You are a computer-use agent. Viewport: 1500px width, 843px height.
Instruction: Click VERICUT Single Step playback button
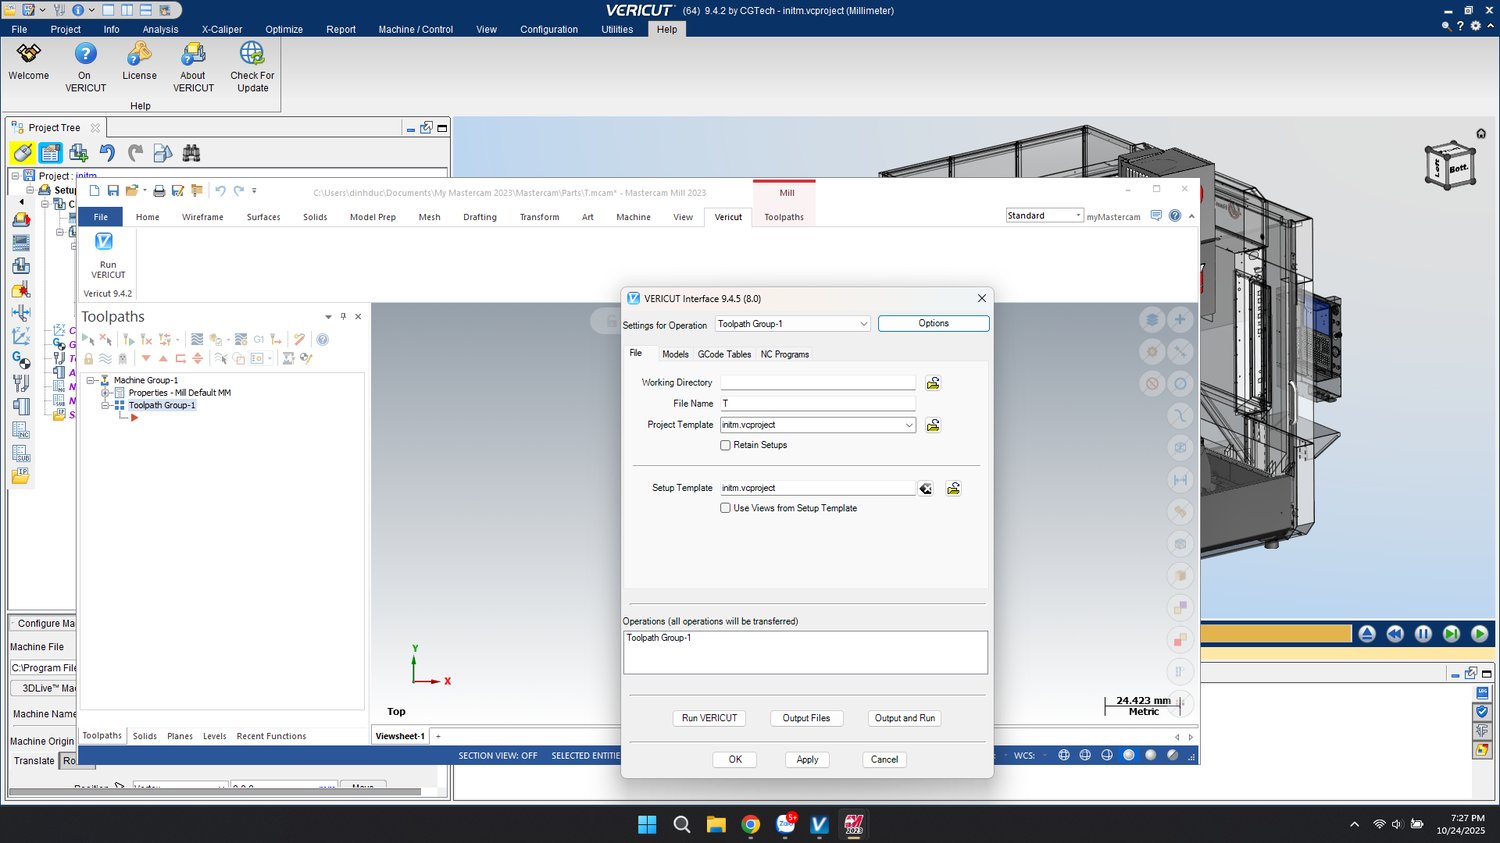(1451, 634)
